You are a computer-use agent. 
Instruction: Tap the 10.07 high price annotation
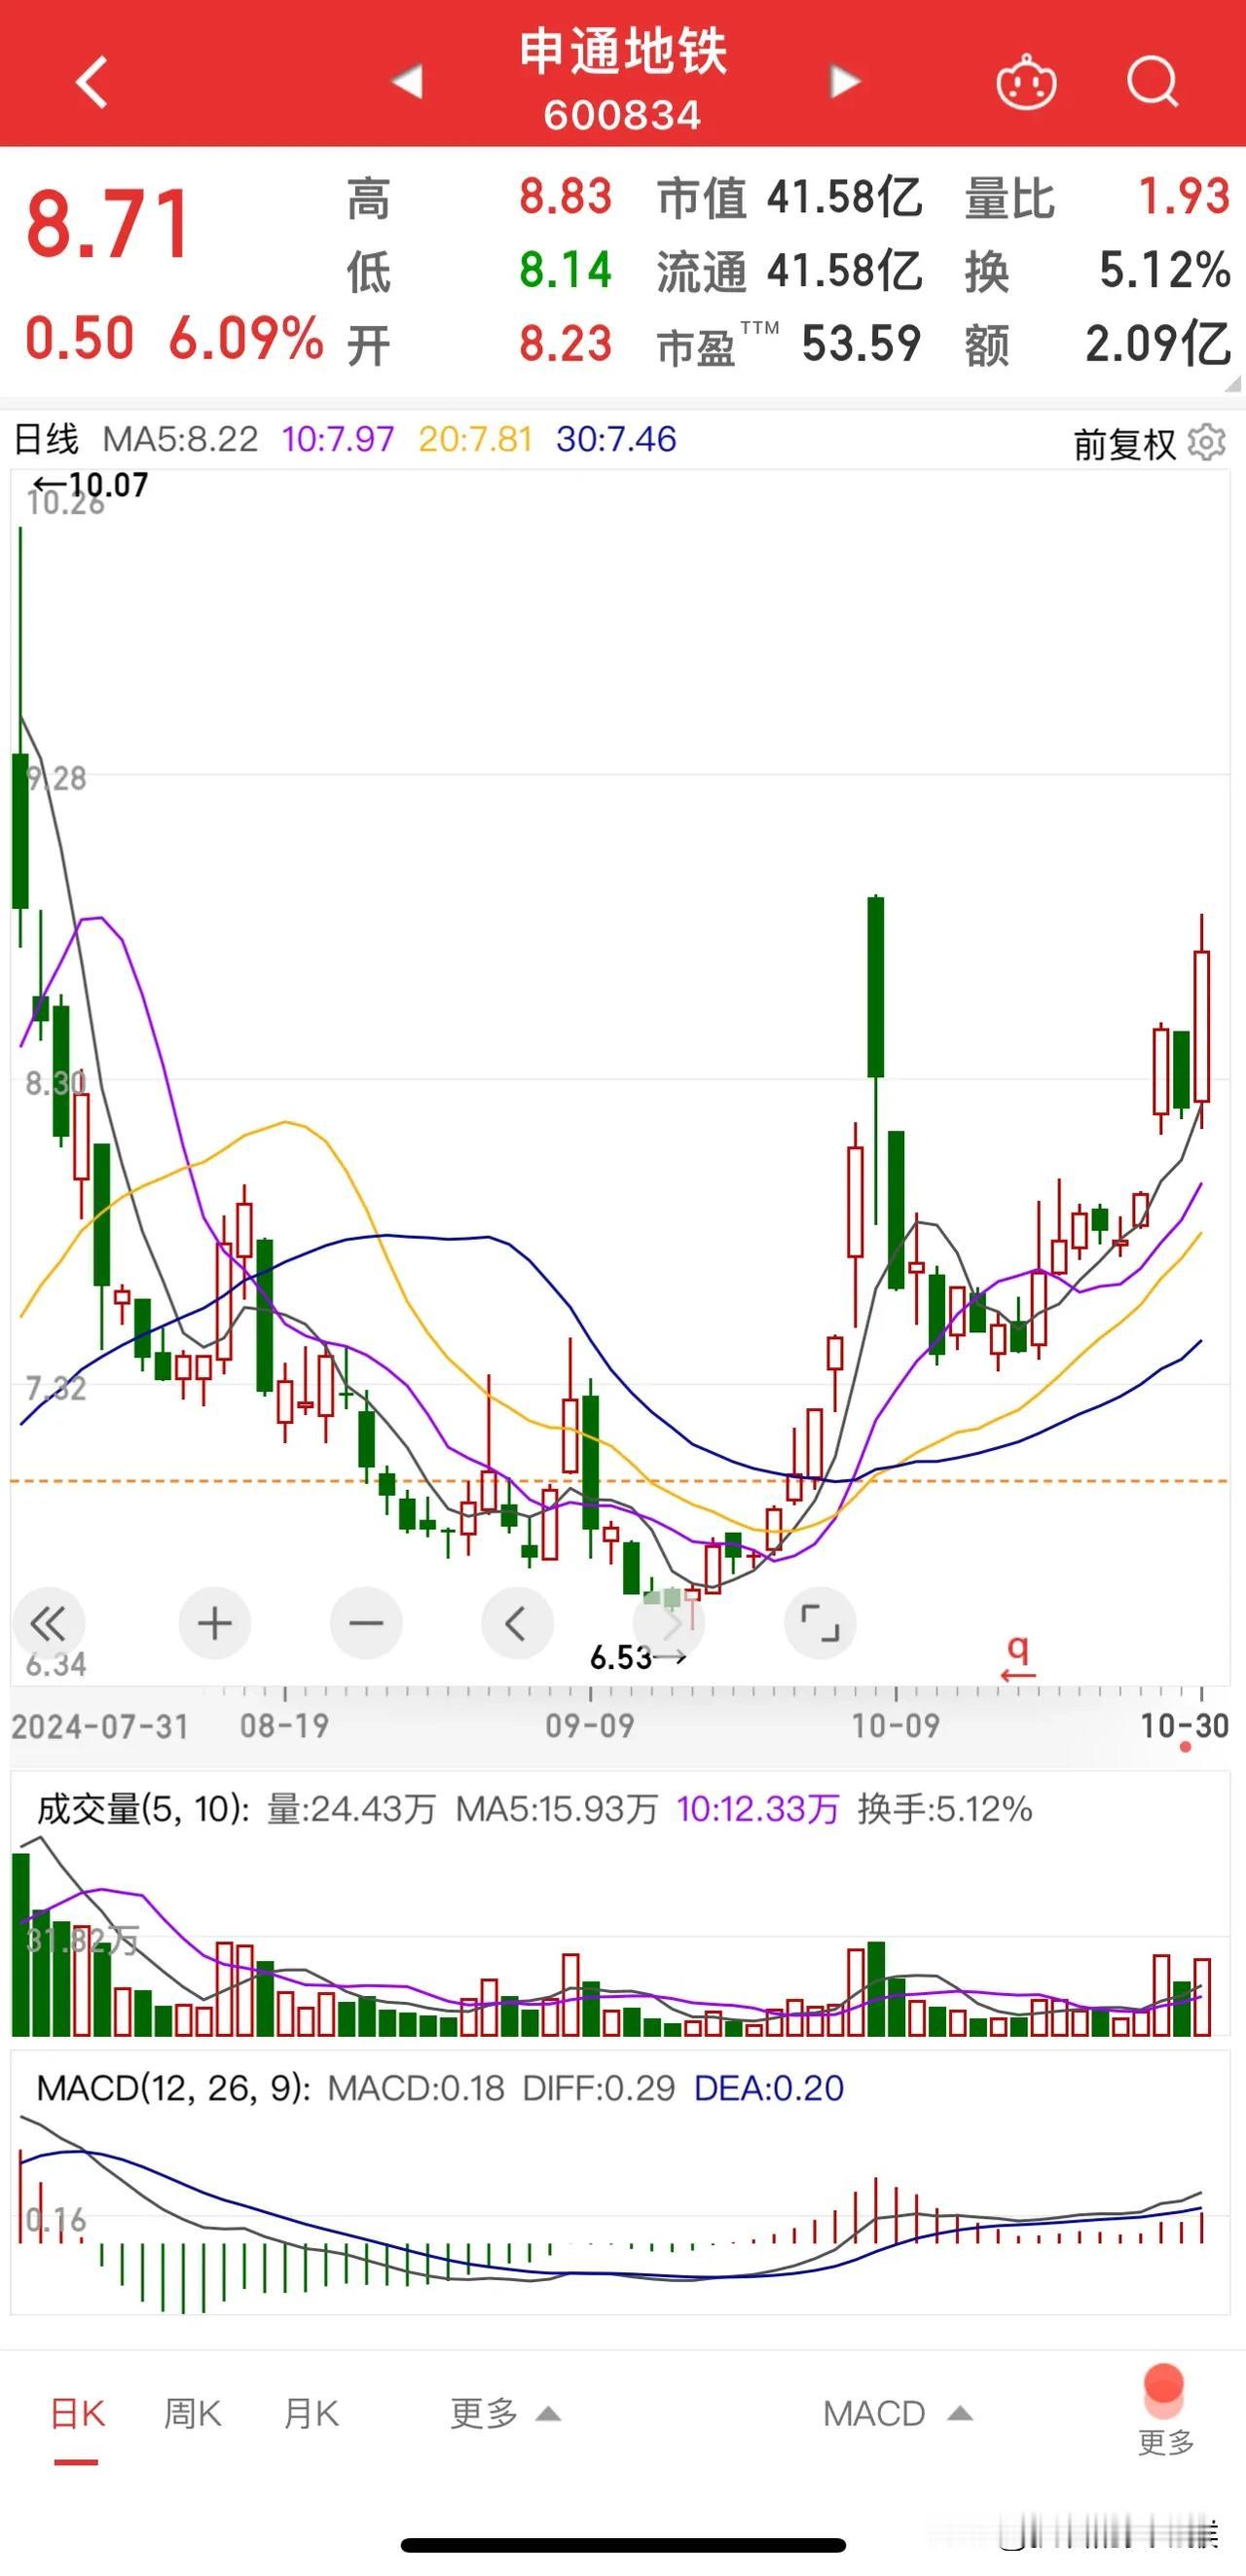90,485
